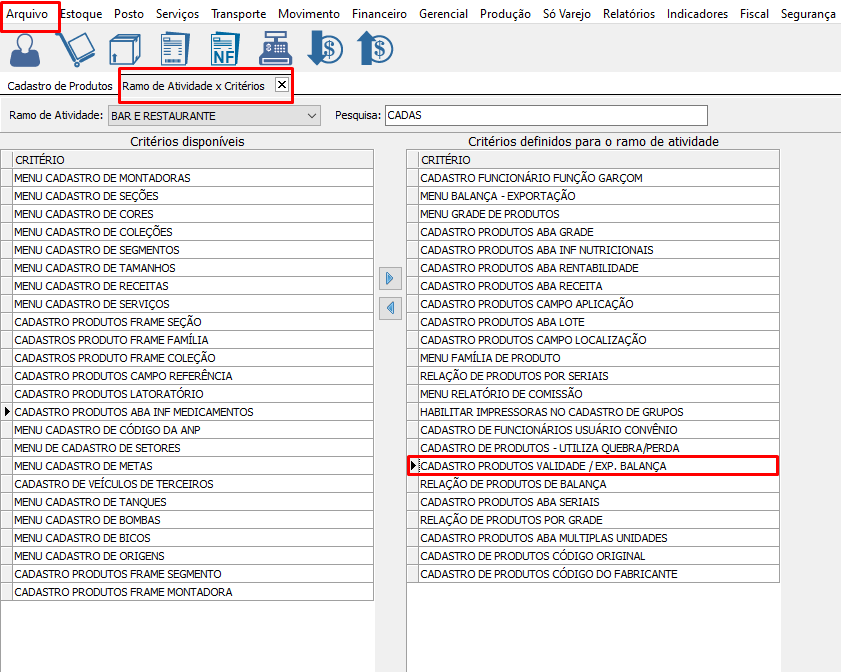This screenshot has width=841, height=672.
Task: Switch to the Cadastro de Produtos tab
Action: pos(60,86)
